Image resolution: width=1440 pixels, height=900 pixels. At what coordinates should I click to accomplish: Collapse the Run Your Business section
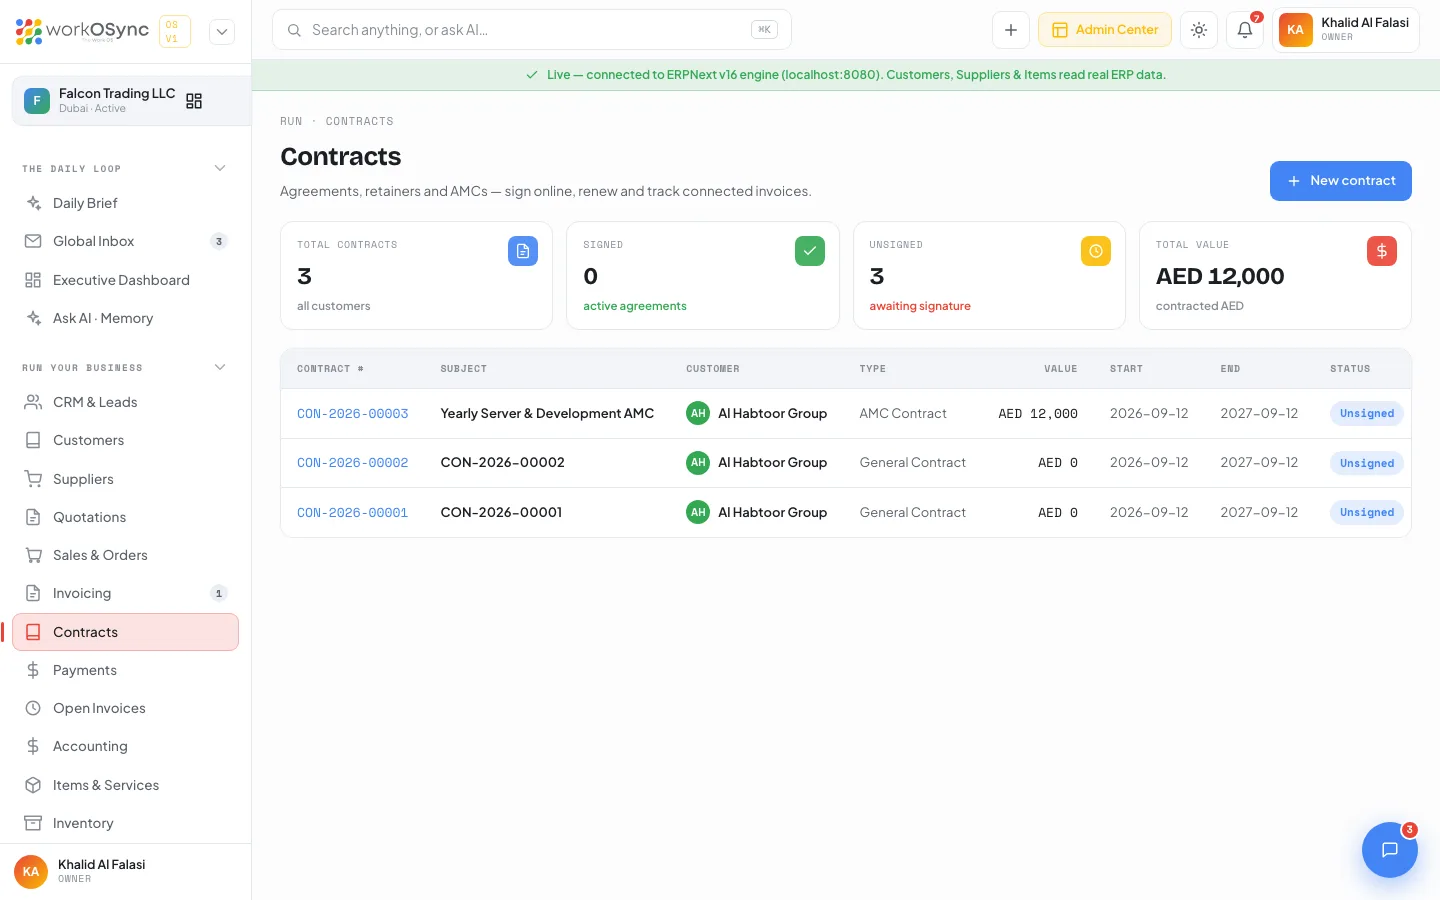pos(220,367)
